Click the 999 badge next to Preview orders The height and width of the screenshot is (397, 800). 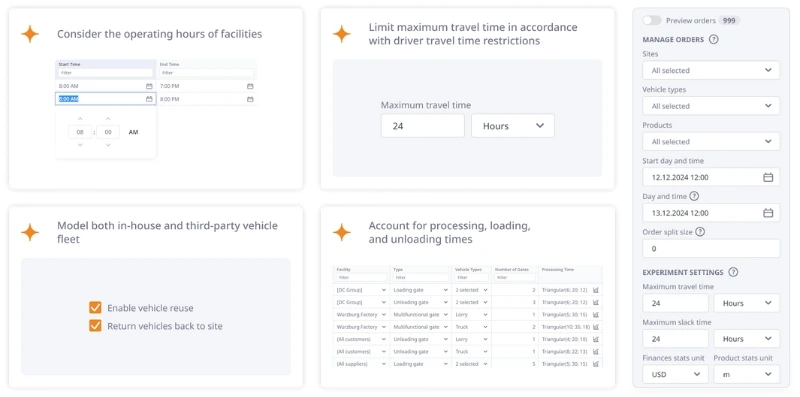point(729,20)
